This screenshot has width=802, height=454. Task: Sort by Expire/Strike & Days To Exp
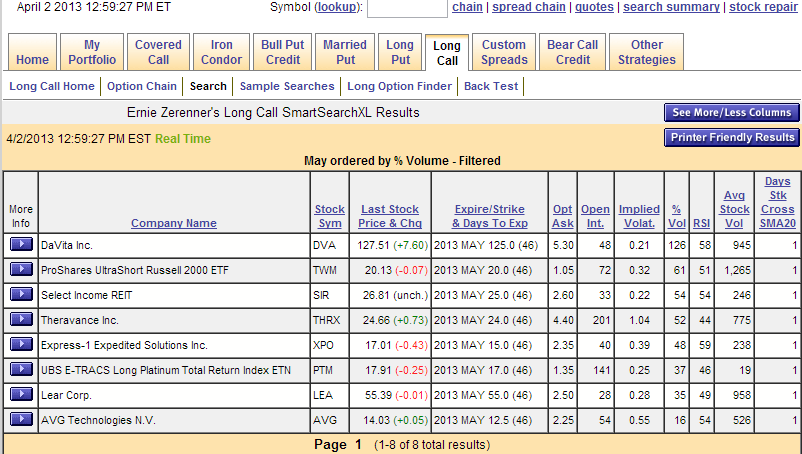click(489, 216)
